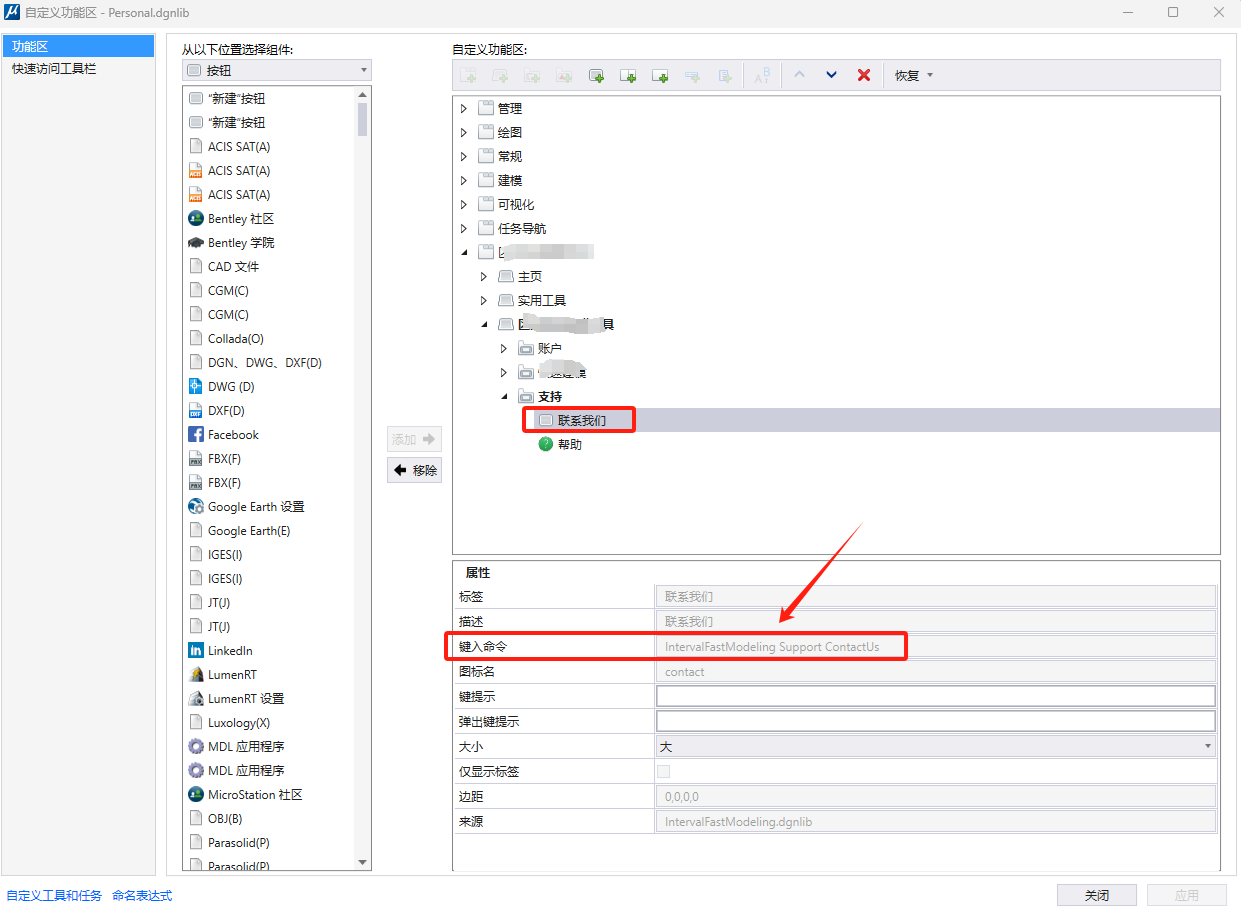
Task: Pick the Facebook icon in component list
Action: tap(196, 434)
